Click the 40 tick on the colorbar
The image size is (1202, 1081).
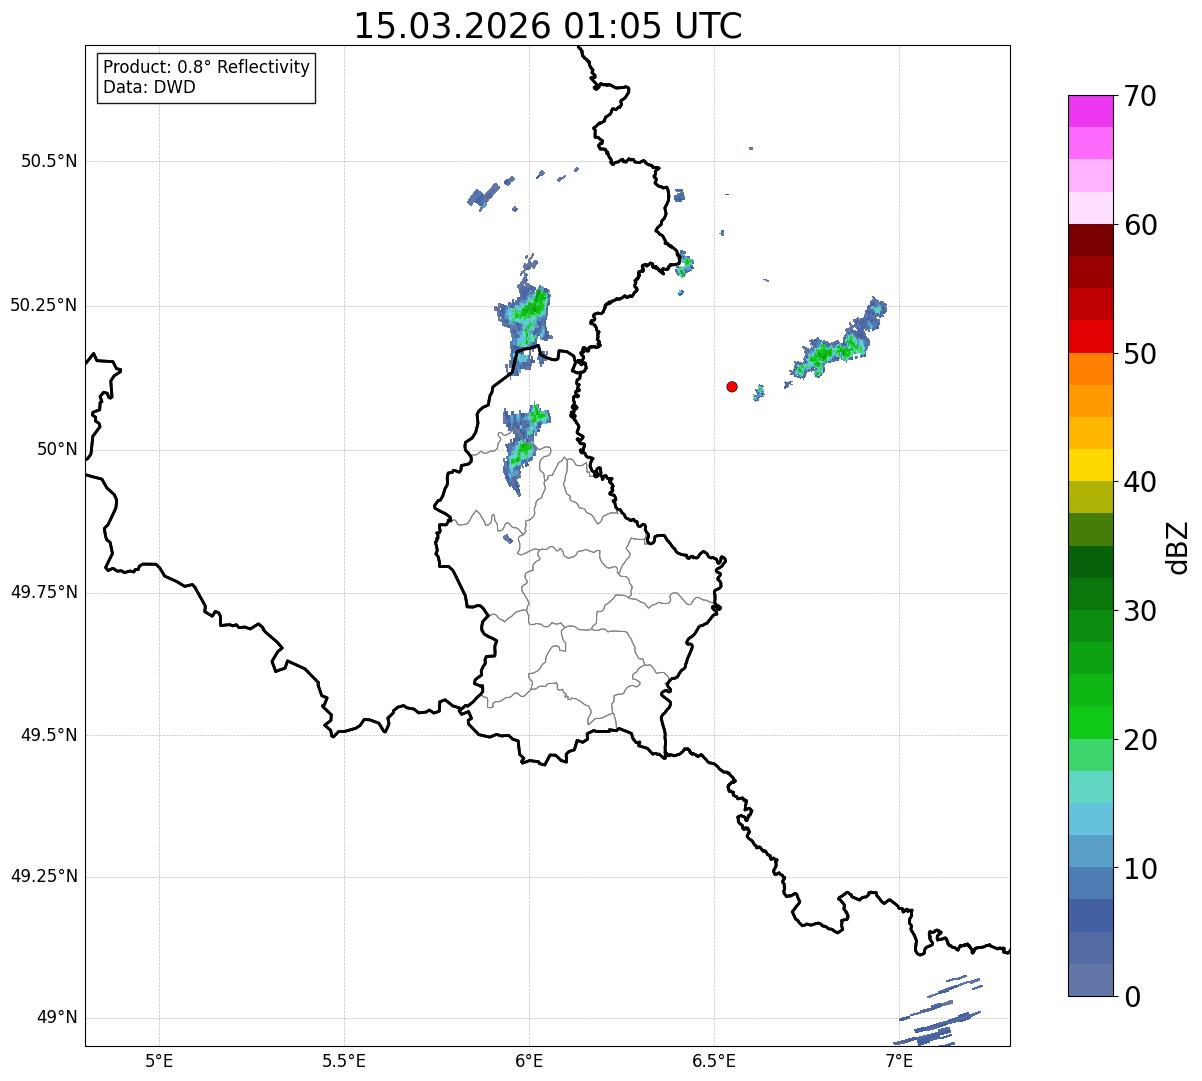pyautogui.click(x=1140, y=482)
